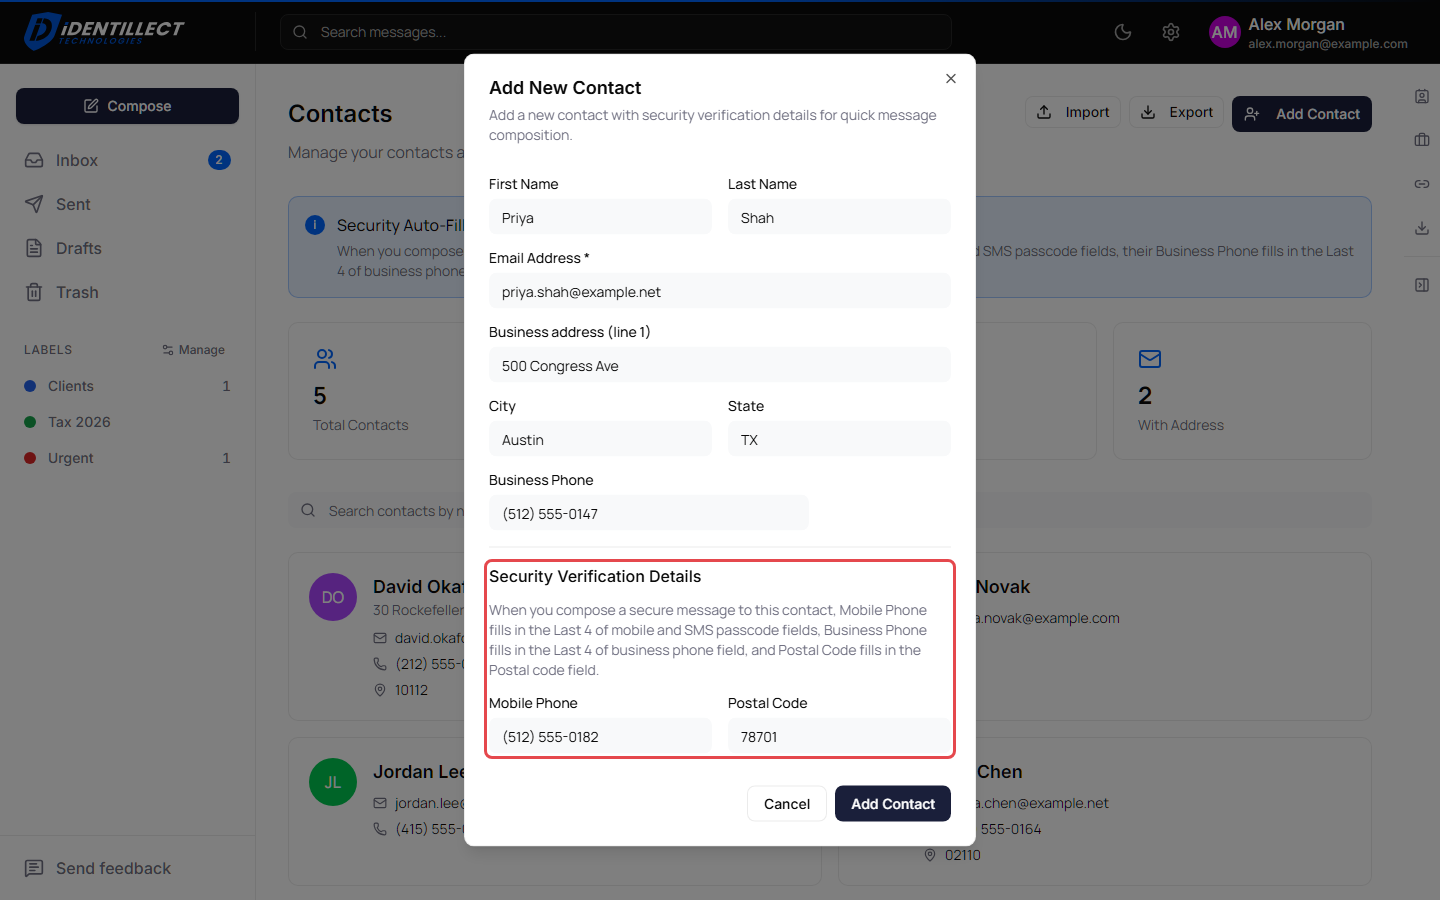The image size is (1440, 900).
Task: Click the Import button
Action: point(1073,112)
